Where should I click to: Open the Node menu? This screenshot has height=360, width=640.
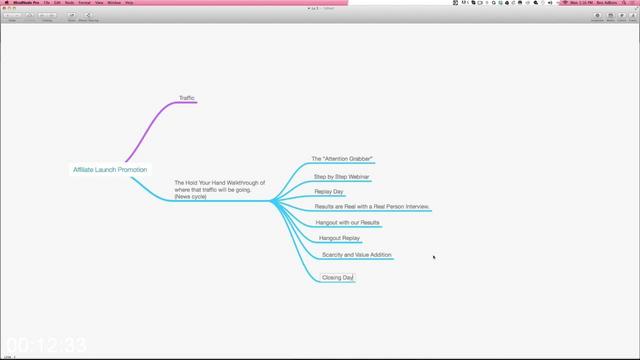point(69,2)
